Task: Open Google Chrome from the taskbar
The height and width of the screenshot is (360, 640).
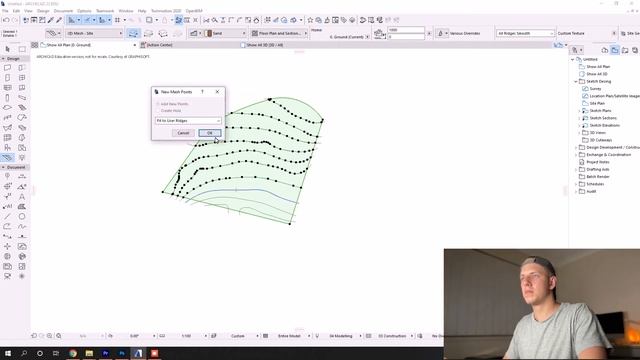Action: coord(73,353)
